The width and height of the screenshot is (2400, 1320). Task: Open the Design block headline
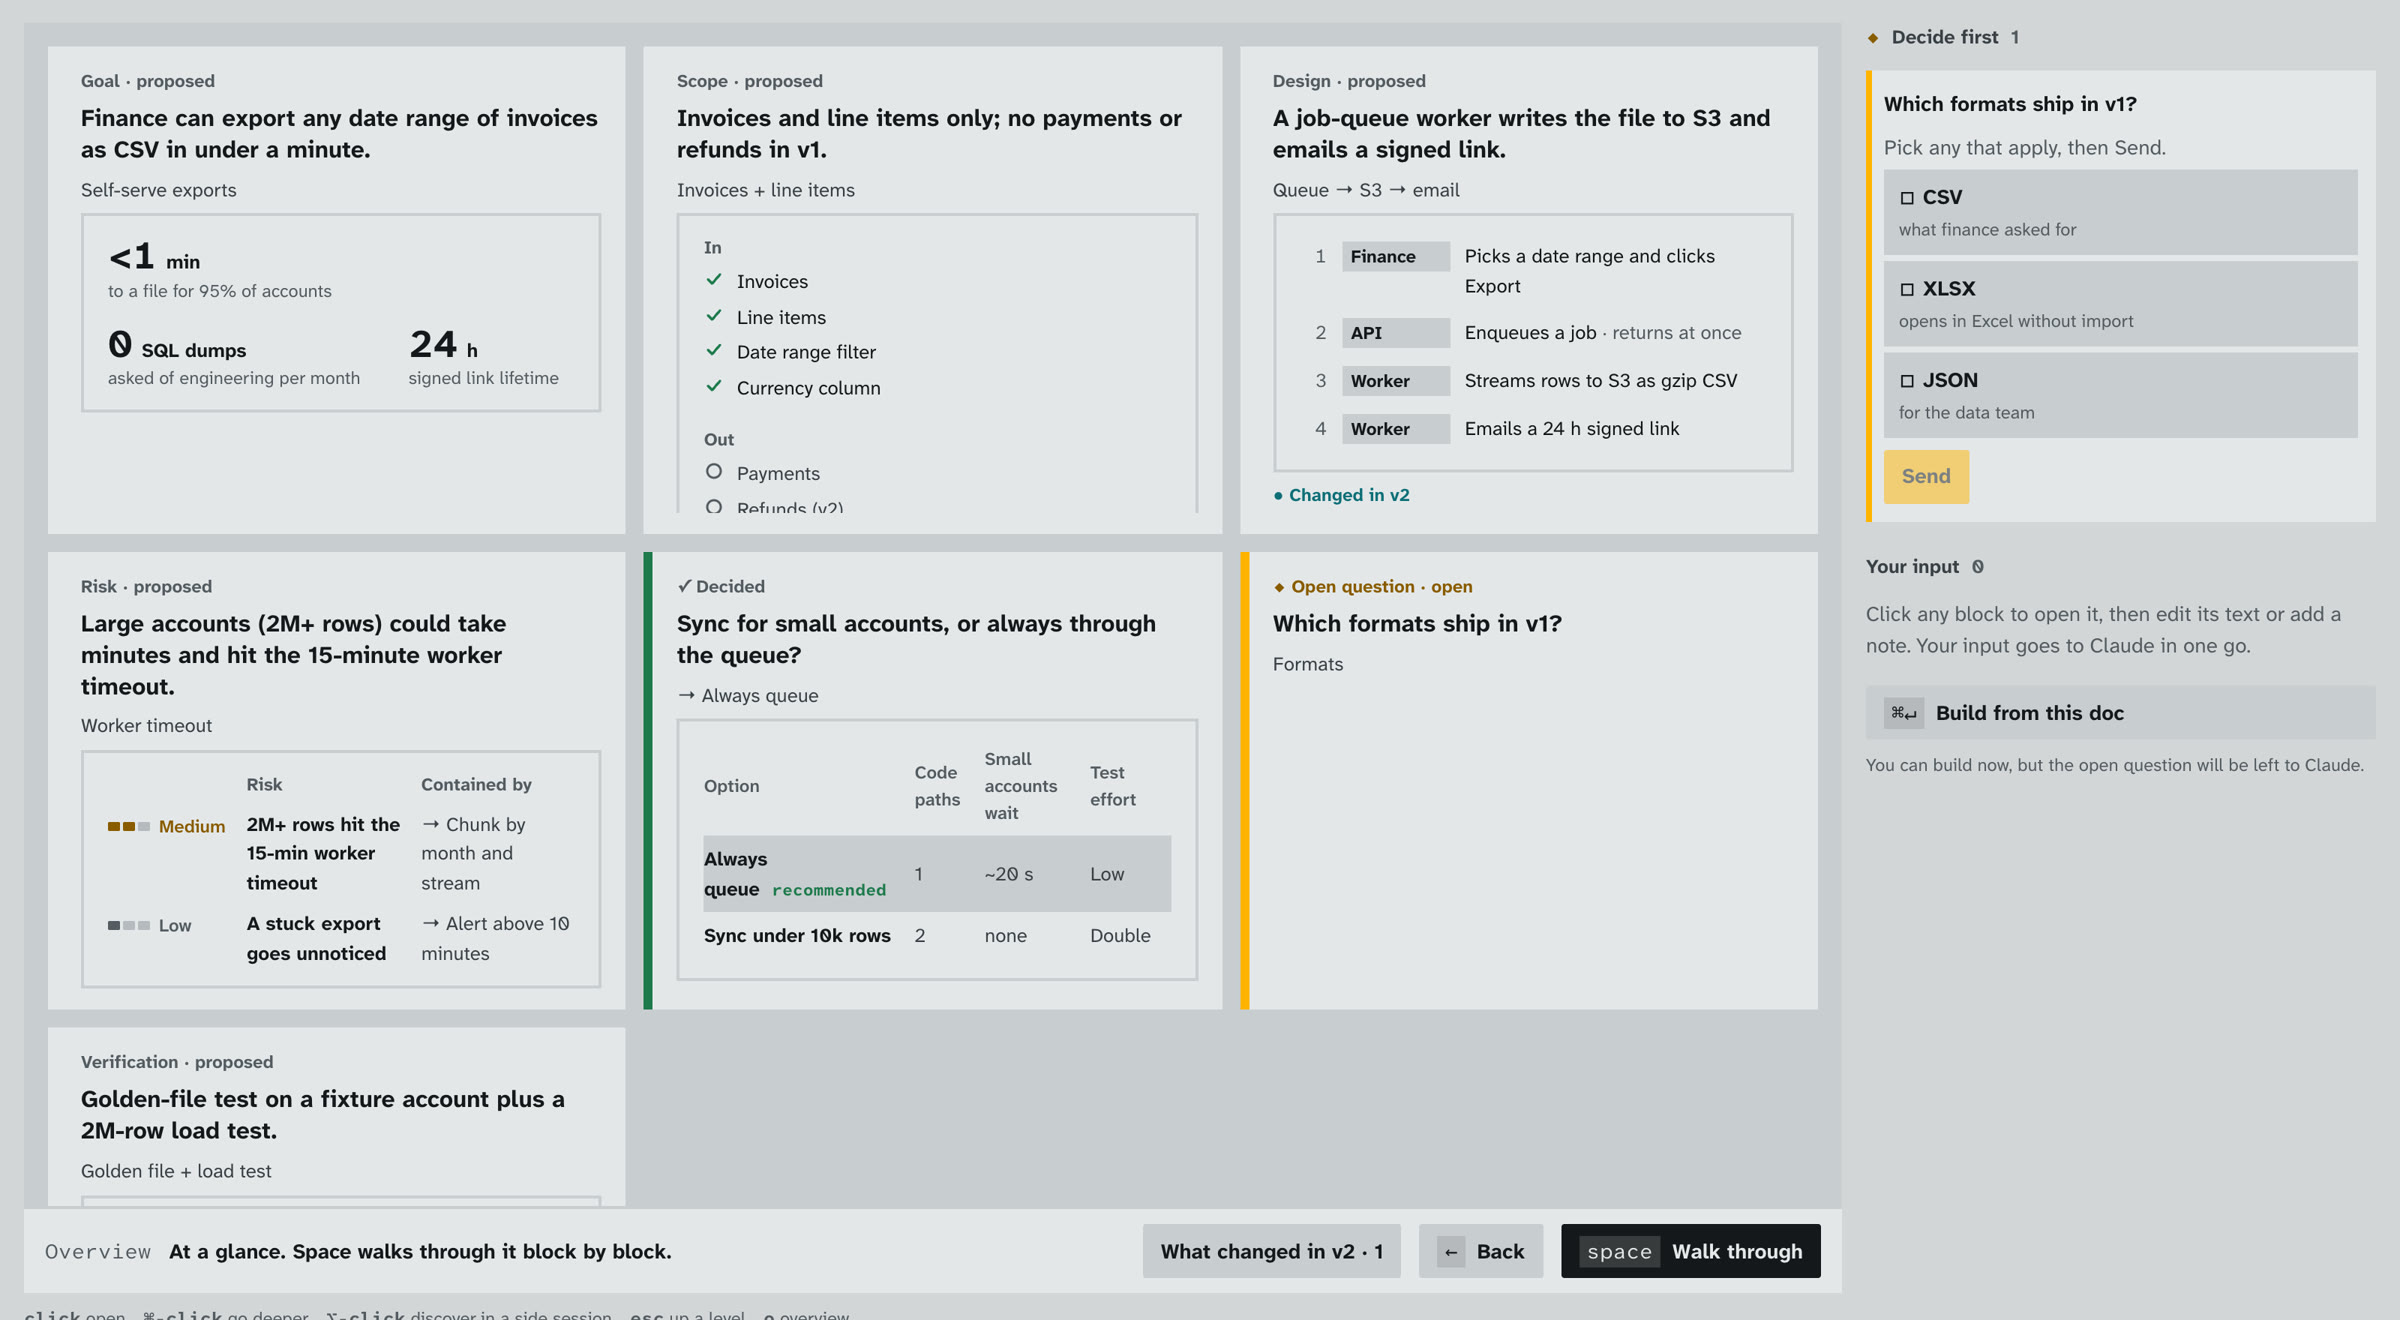tap(1520, 133)
